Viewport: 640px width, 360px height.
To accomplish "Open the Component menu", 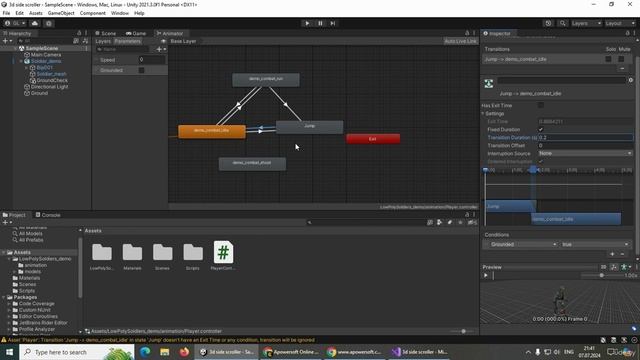I will coord(93,13).
